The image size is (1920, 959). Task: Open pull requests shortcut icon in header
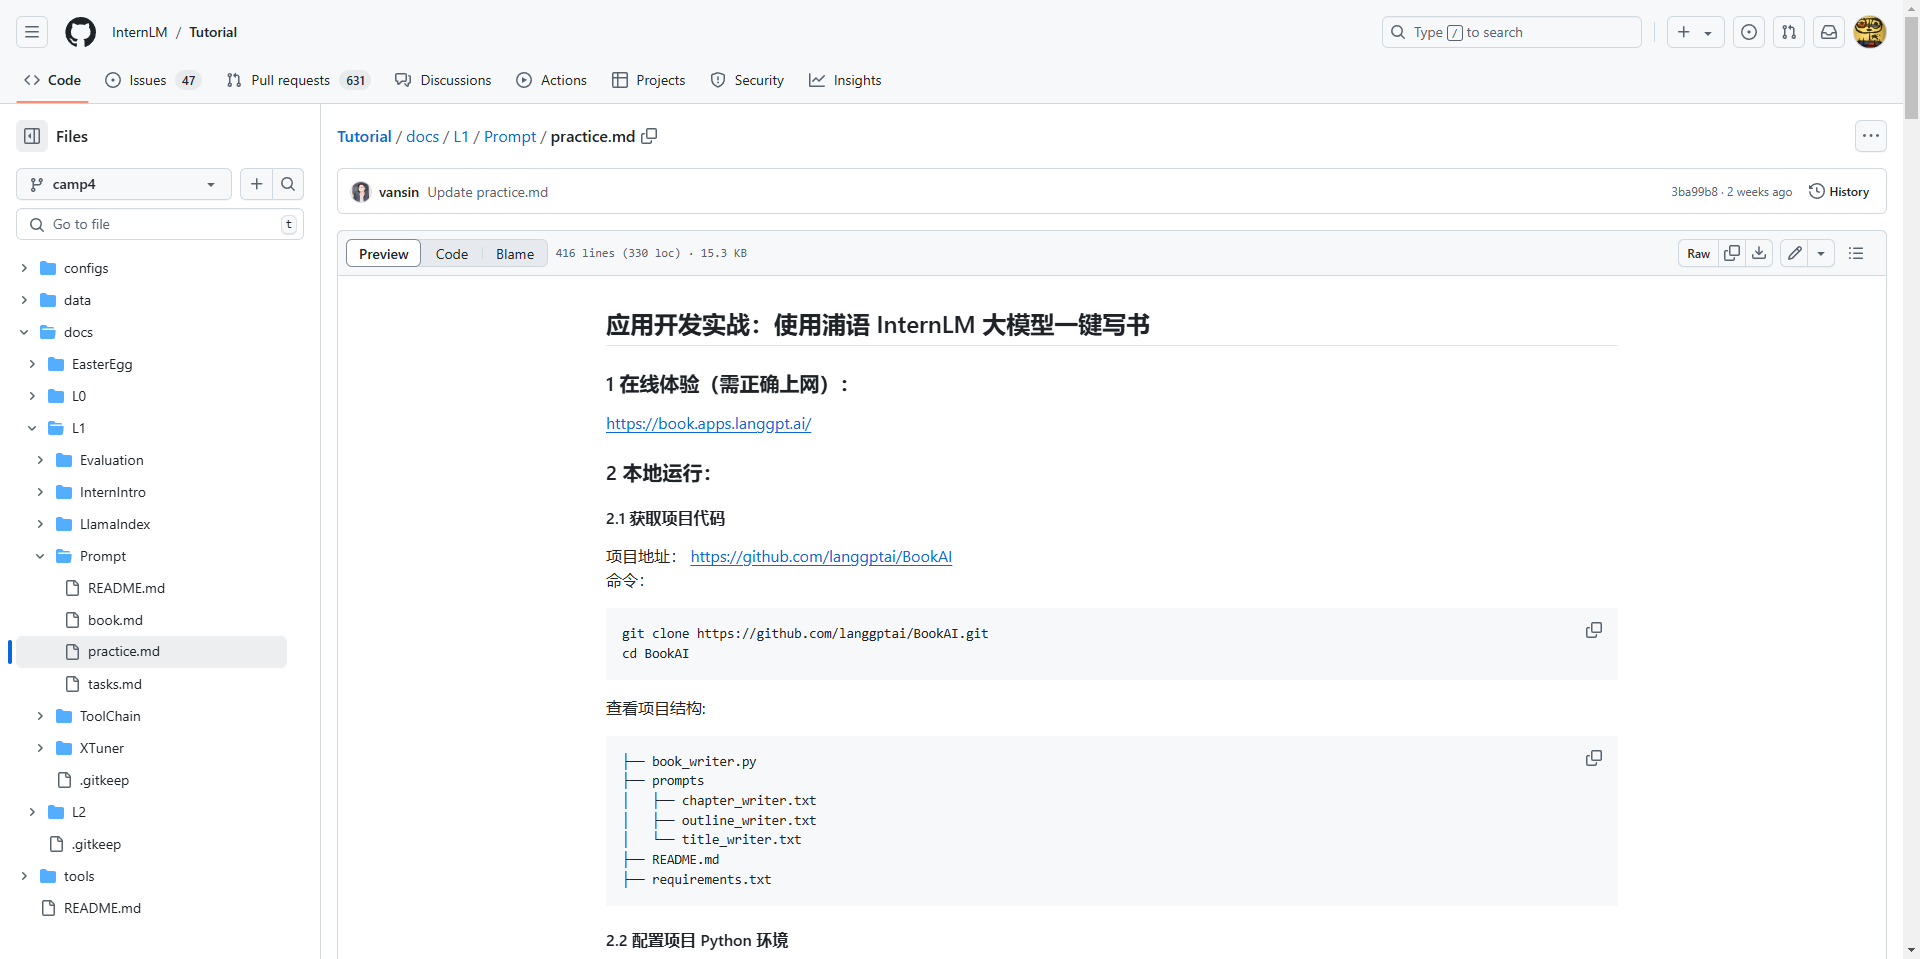pos(1789,32)
